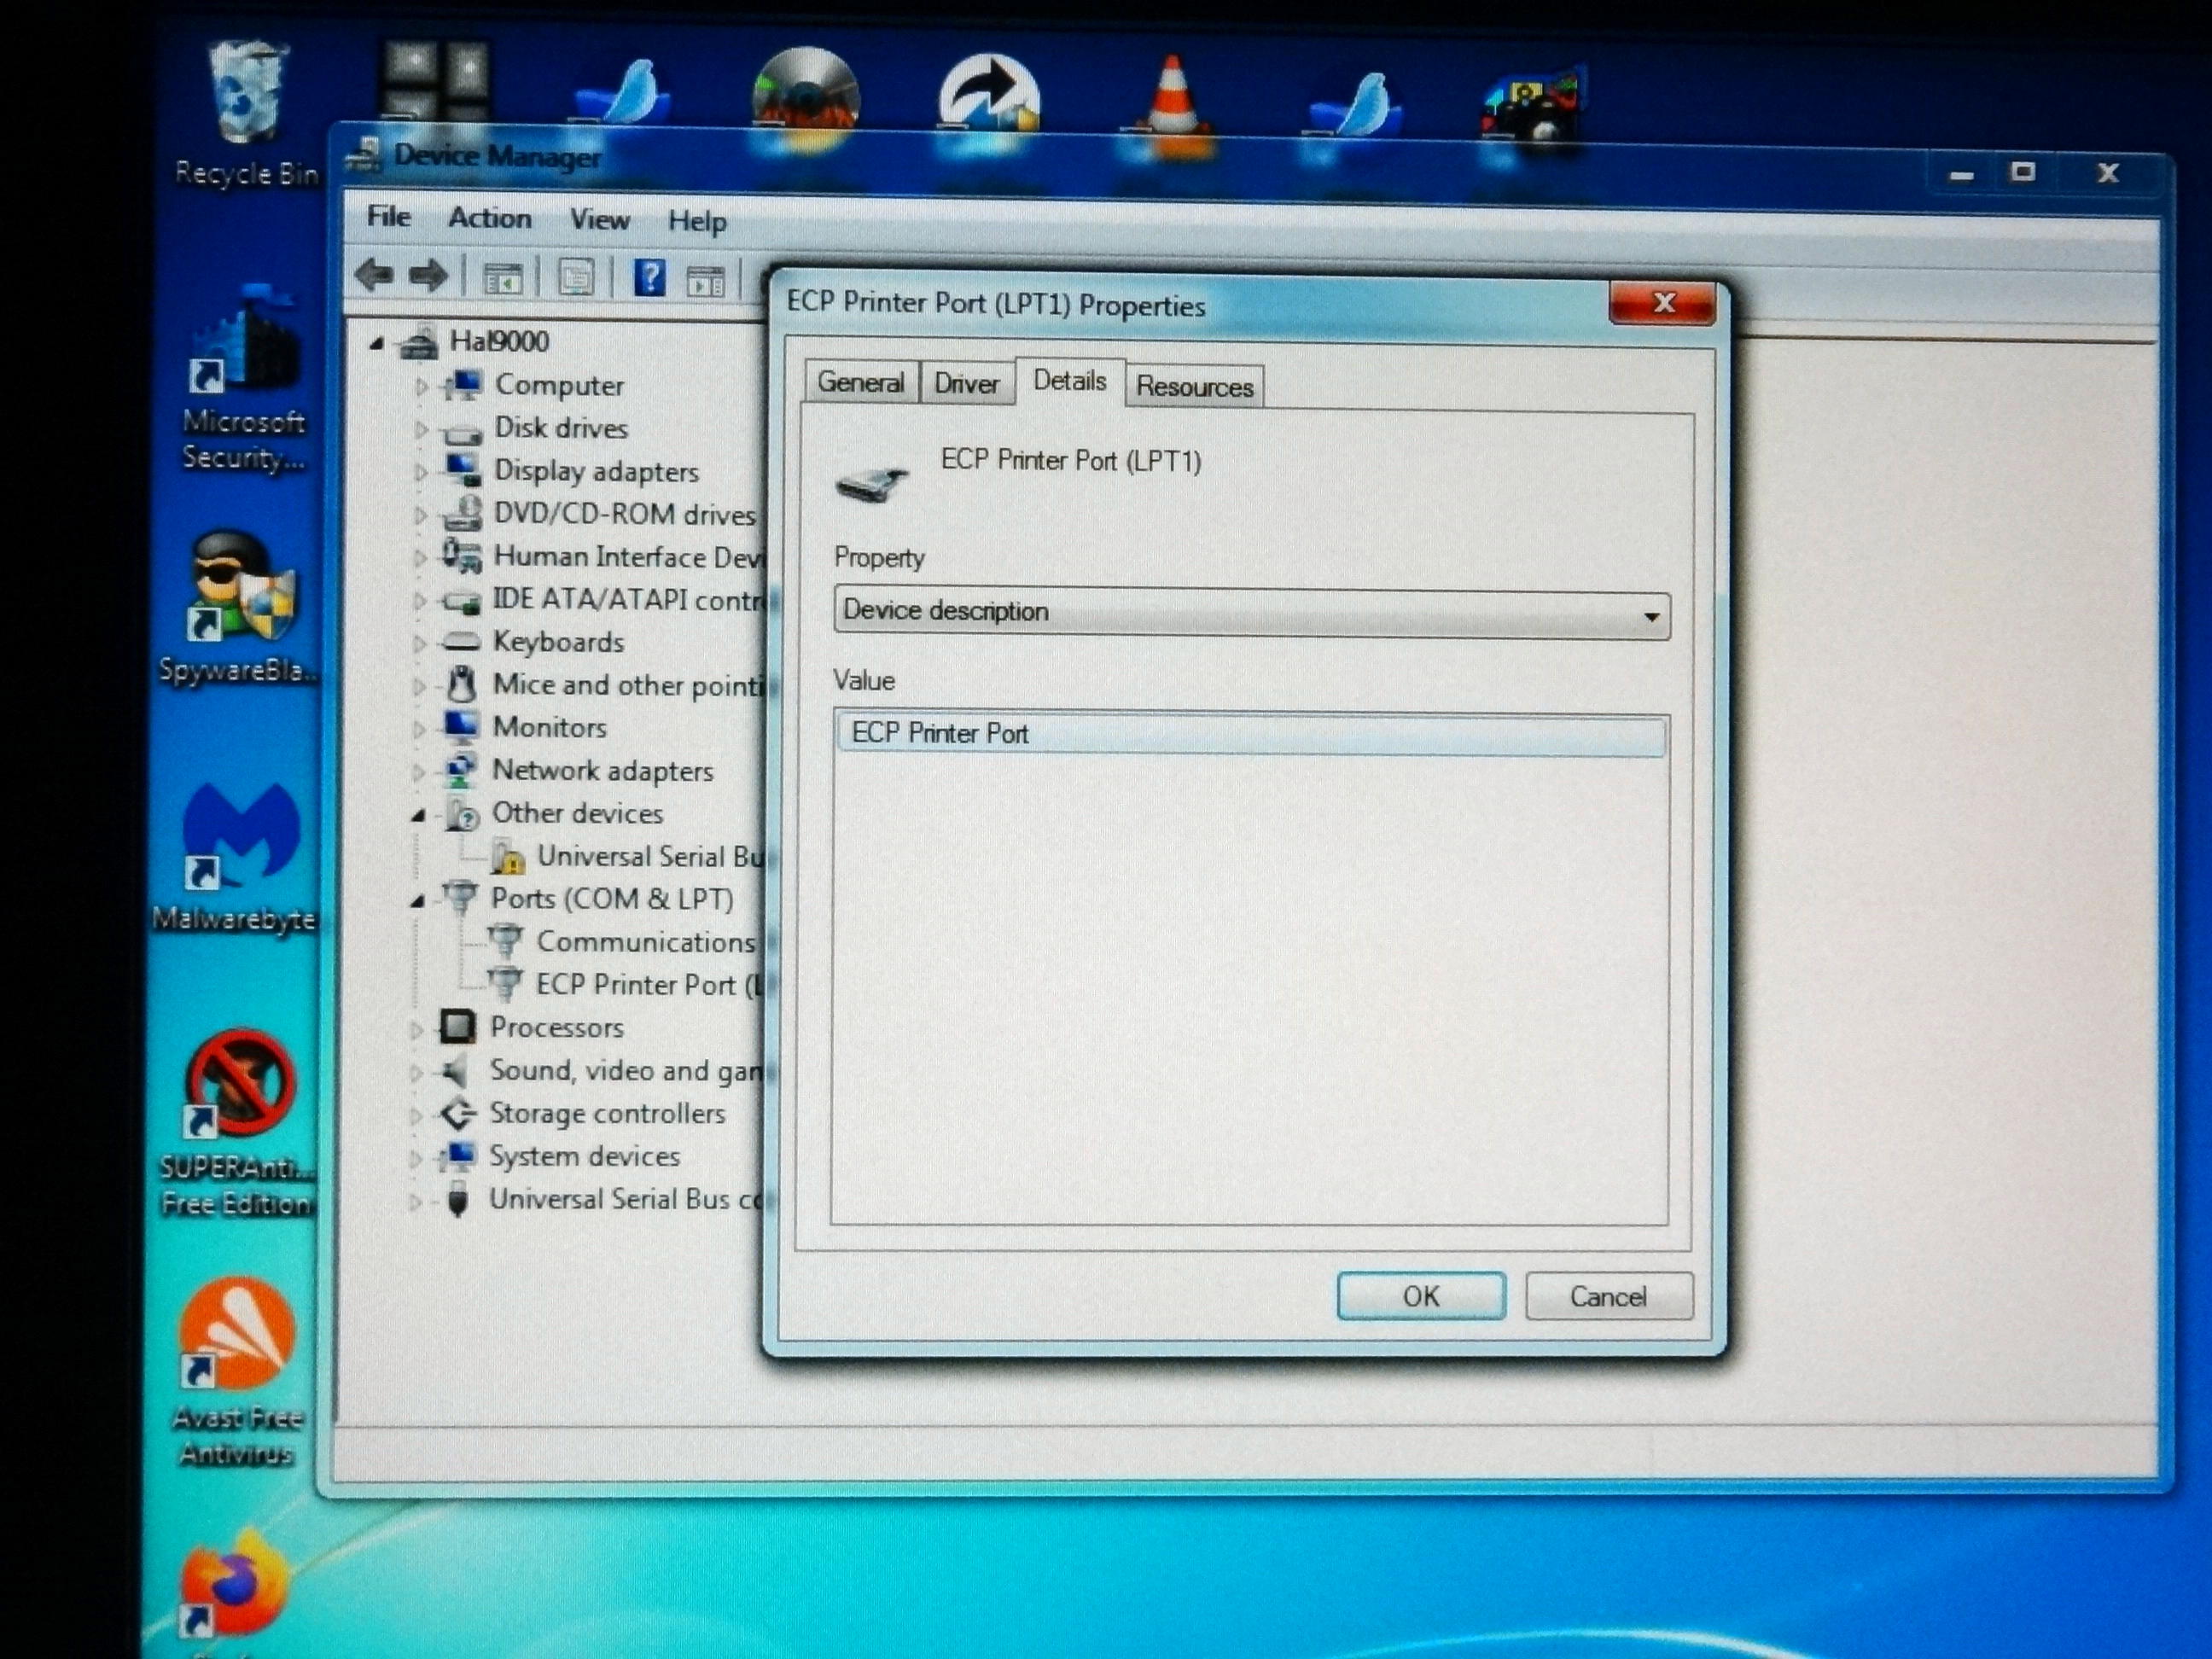
Task: Click the Properties toolbar icon in Device Manager
Action: [x=576, y=277]
